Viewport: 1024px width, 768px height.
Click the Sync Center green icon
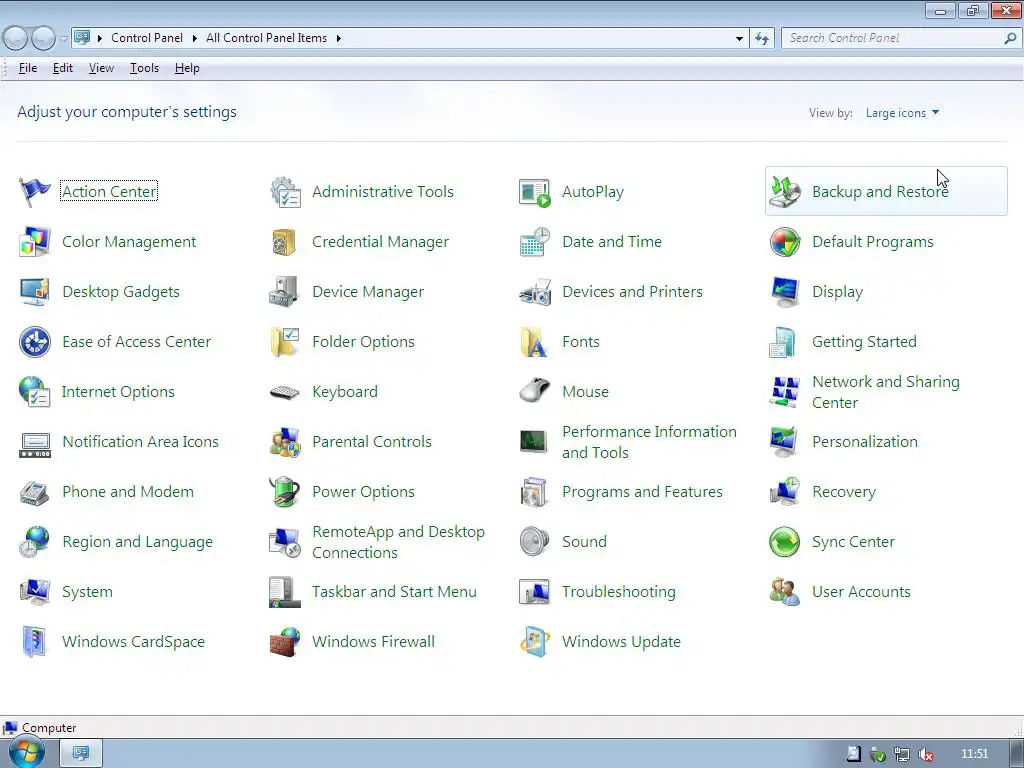(x=784, y=541)
